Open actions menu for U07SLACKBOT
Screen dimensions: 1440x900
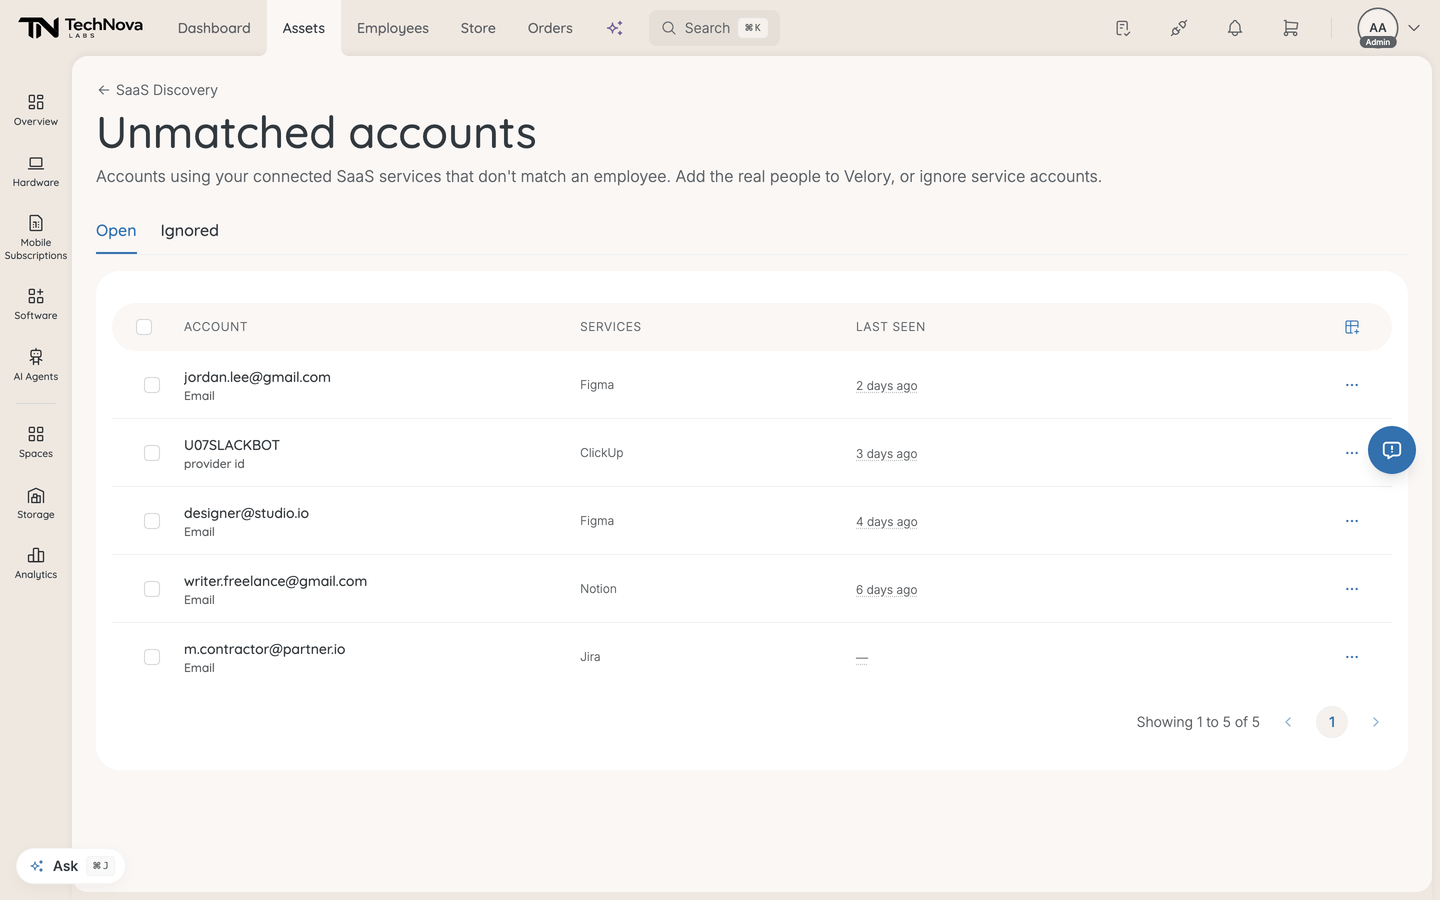pos(1352,453)
